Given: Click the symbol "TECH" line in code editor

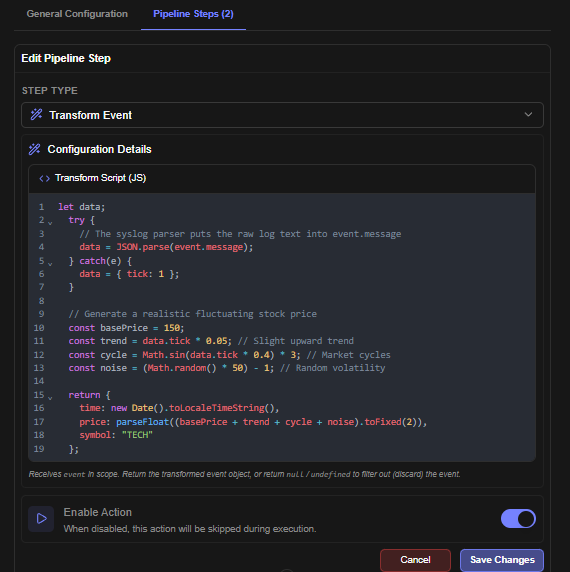Looking at the screenshot, I should [116, 435].
